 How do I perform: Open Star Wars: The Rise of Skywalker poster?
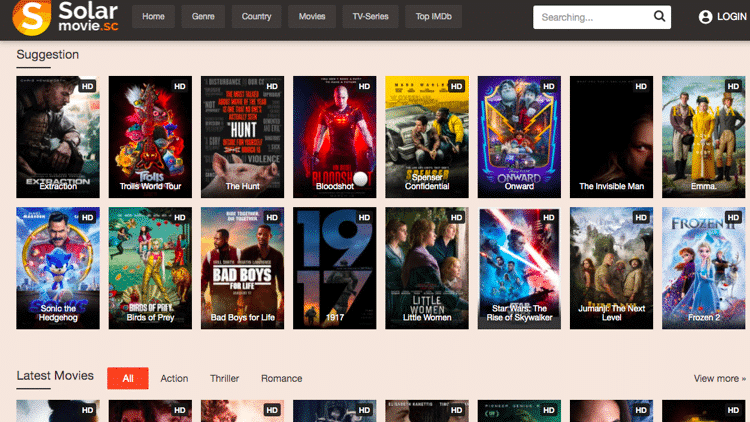click(519, 268)
